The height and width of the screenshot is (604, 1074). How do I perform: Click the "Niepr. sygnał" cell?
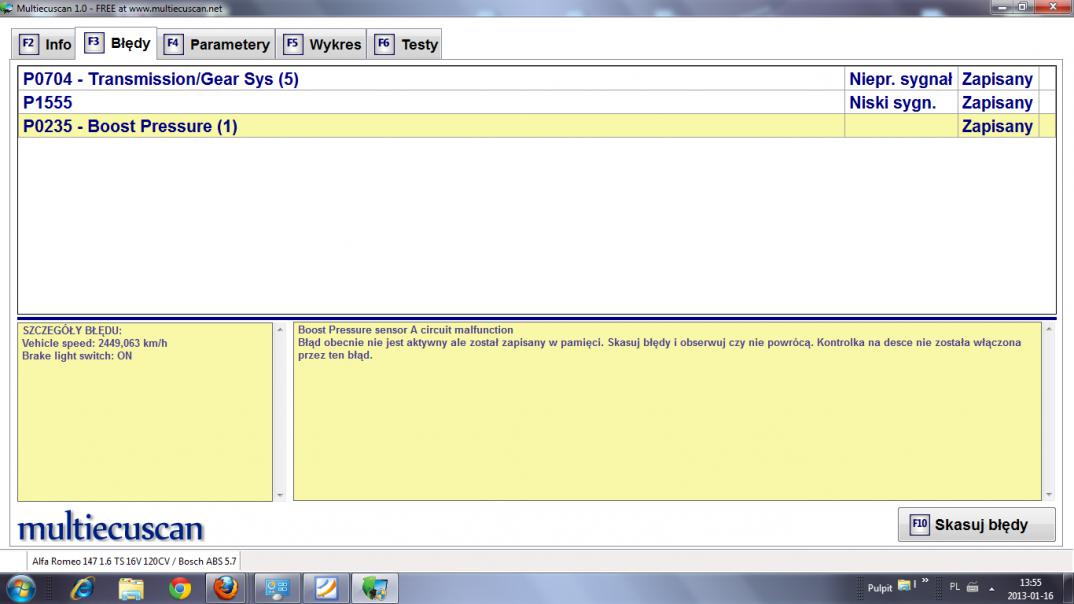tap(901, 79)
